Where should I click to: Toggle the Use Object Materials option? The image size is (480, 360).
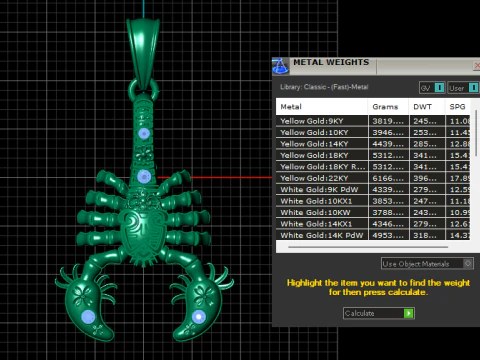pyautogui.click(x=468, y=264)
